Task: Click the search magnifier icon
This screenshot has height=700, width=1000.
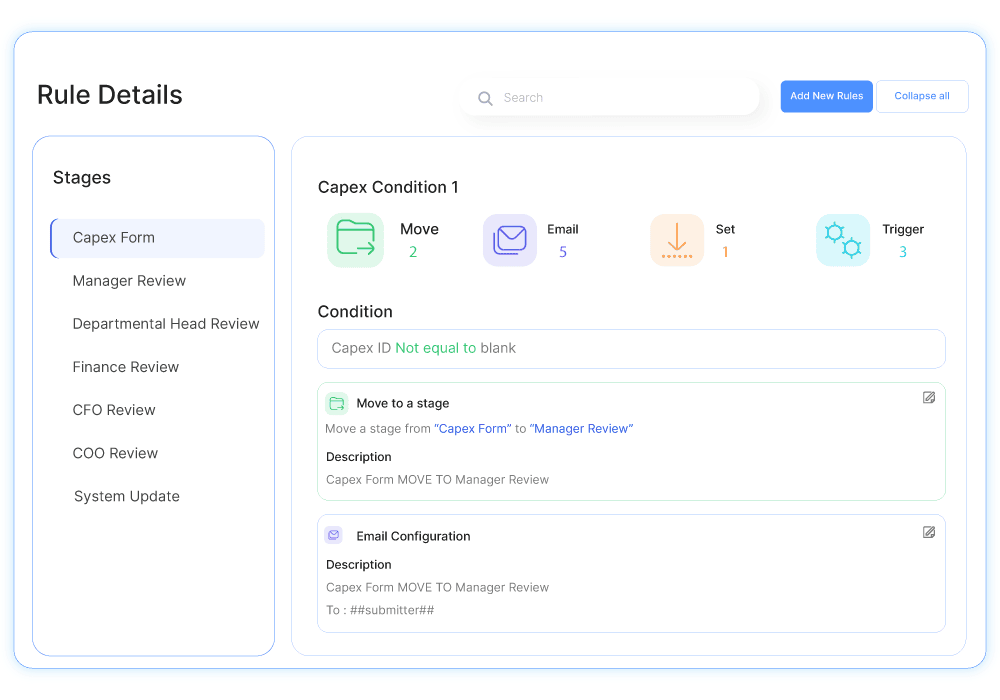Action: click(x=485, y=98)
